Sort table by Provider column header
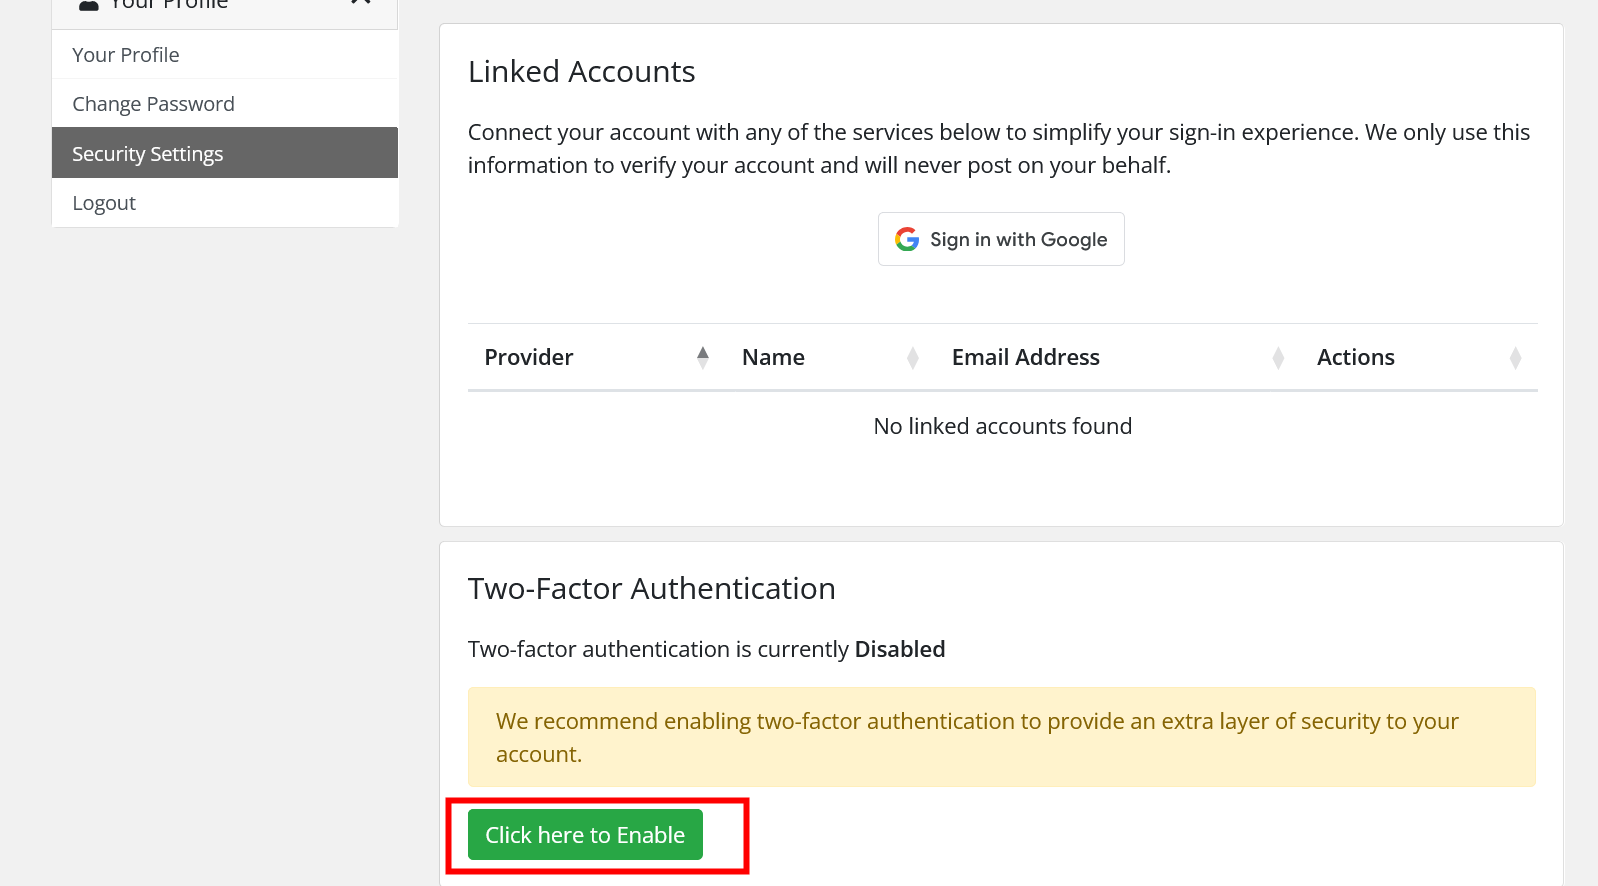The image size is (1598, 886). [x=529, y=357]
